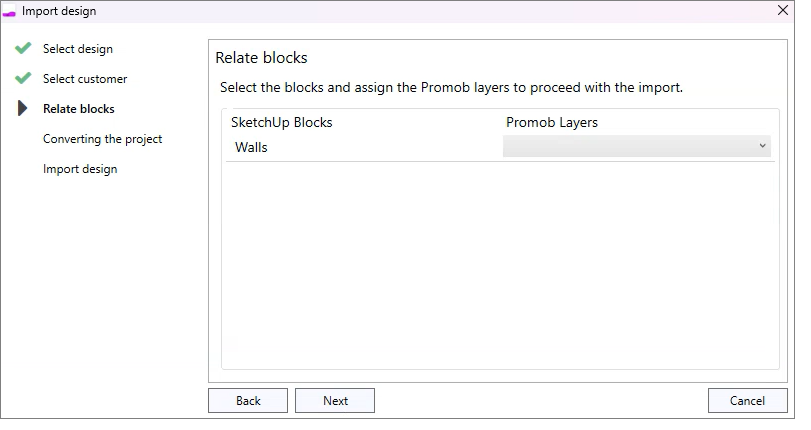Click the Promob app icon in title bar
This screenshot has height=430, width=811.
click(x=9, y=12)
